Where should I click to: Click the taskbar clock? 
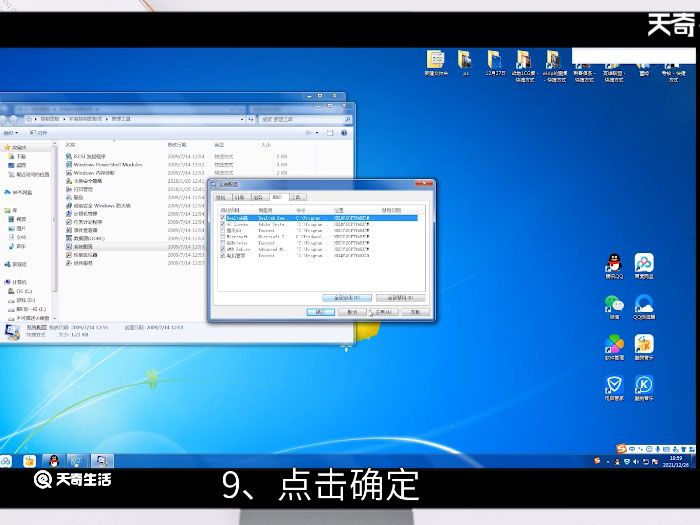[x=675, y=461]
